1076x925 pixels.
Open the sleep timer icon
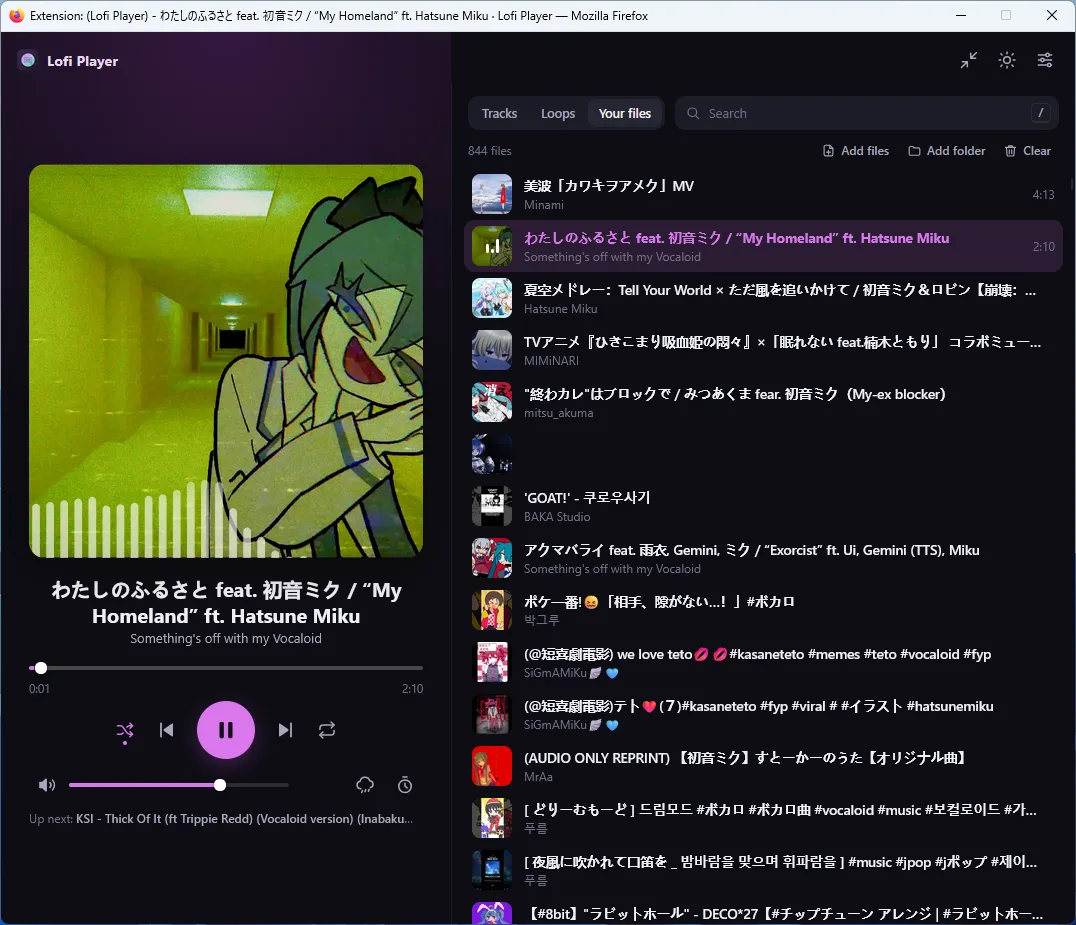(405, 785)
